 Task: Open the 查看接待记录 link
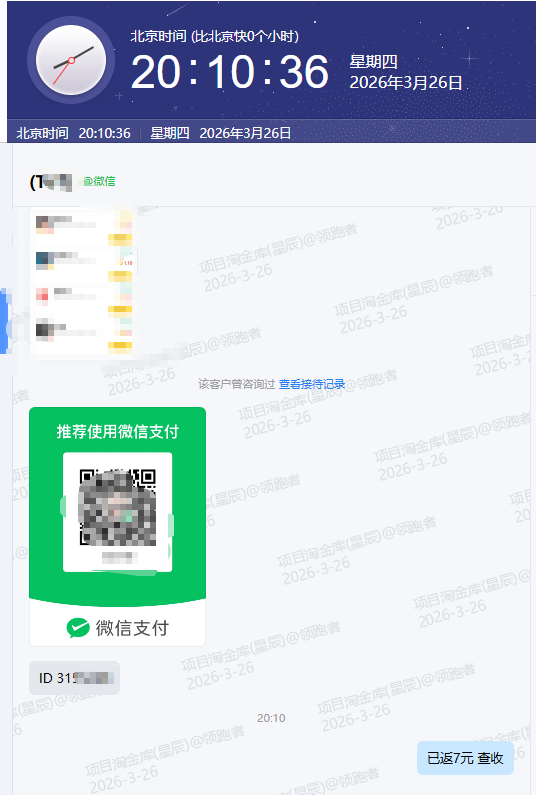(x=312, y=384)
